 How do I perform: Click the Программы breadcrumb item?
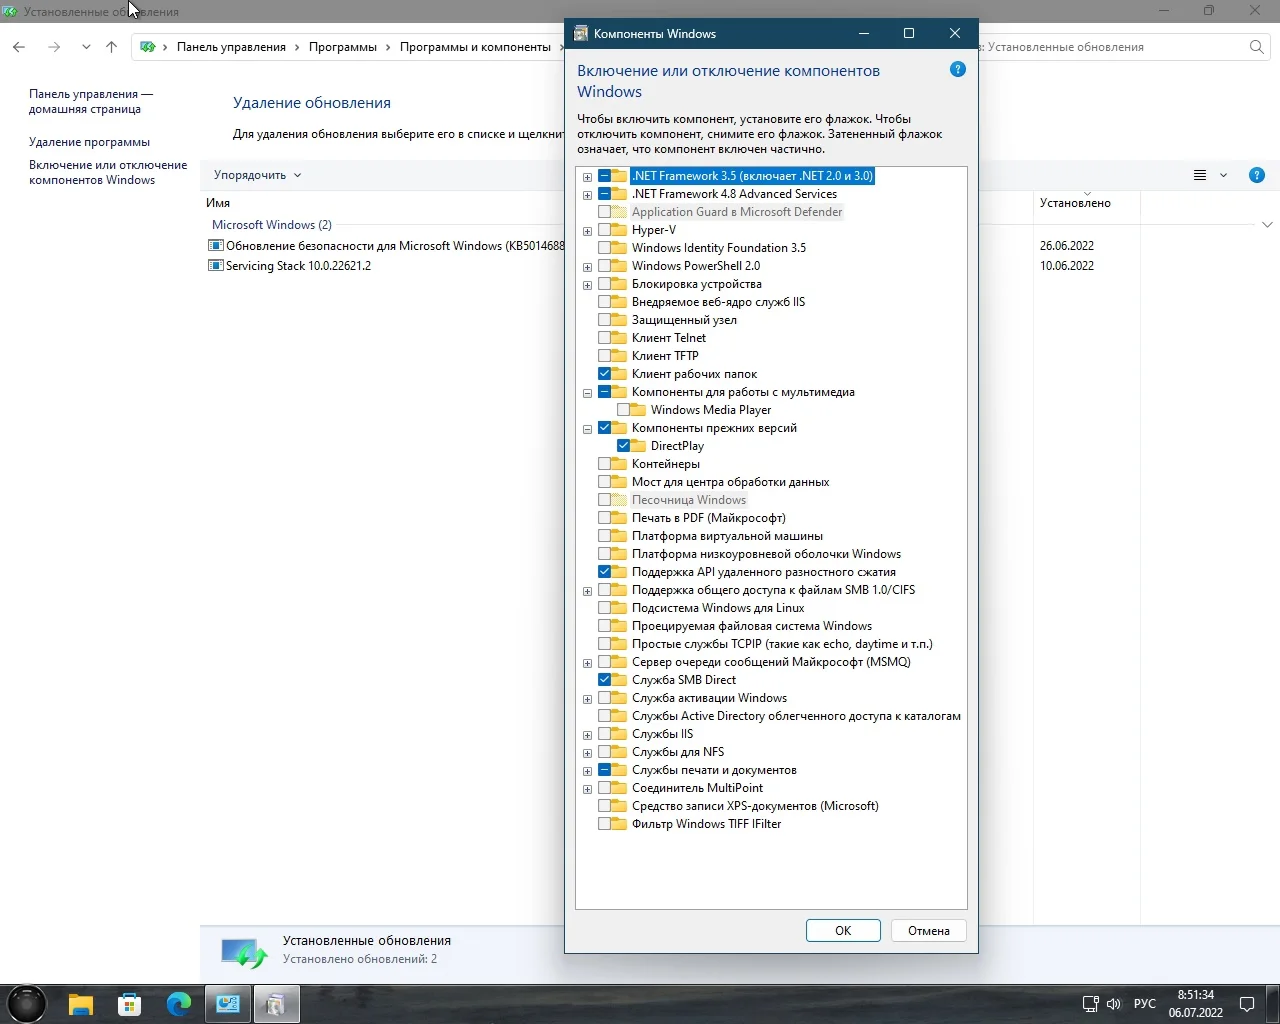click(342, 47)
